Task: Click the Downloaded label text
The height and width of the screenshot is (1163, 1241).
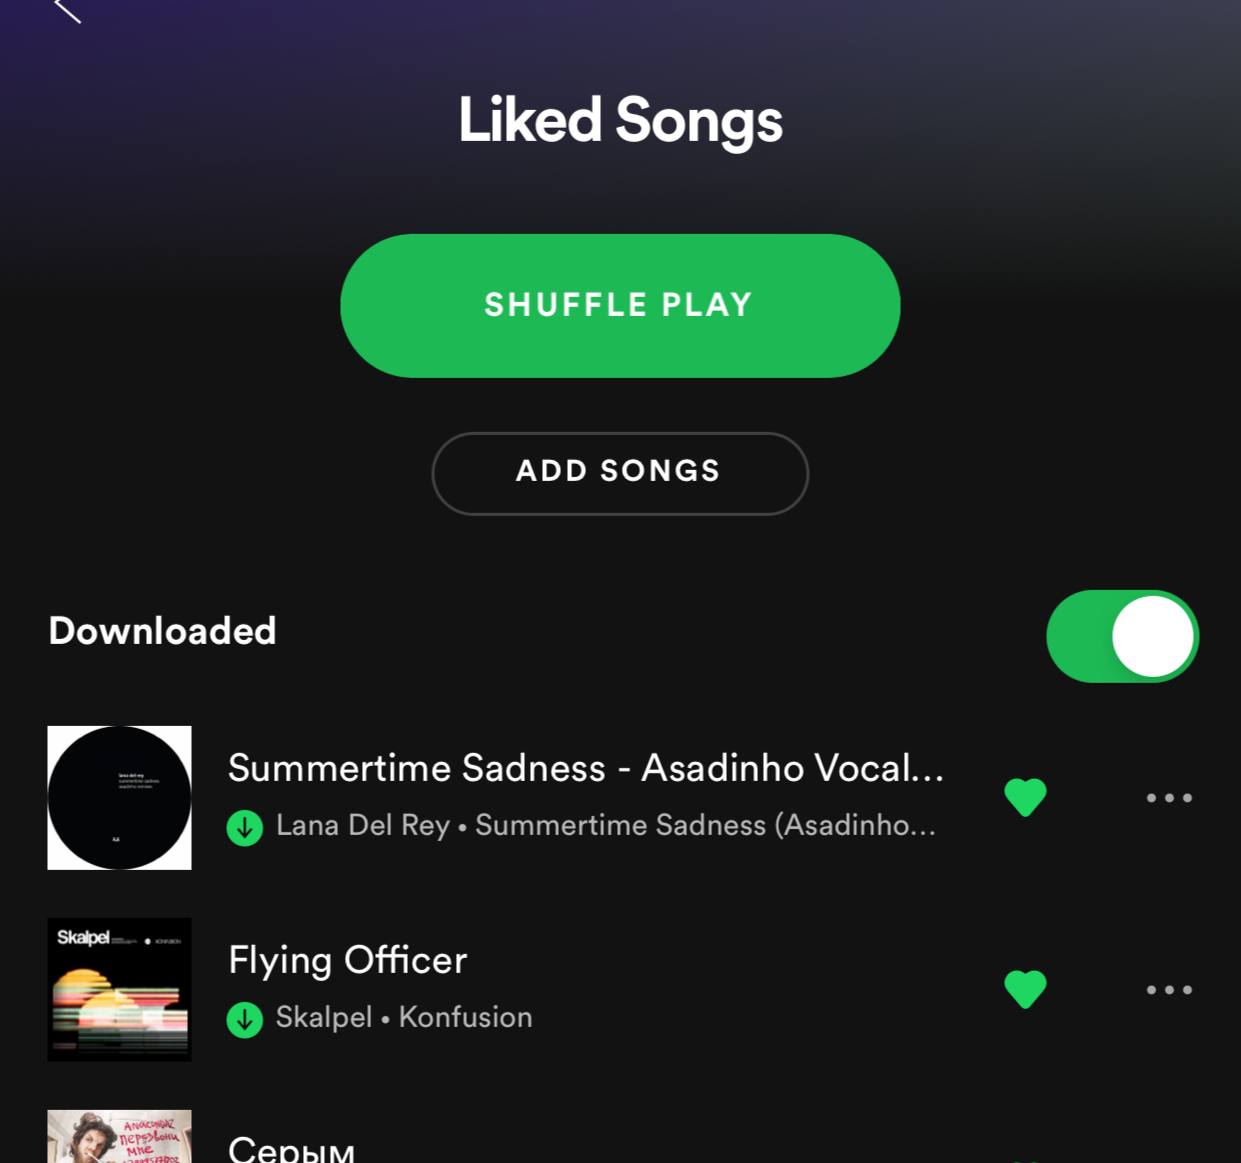Action: pos(162,631)
